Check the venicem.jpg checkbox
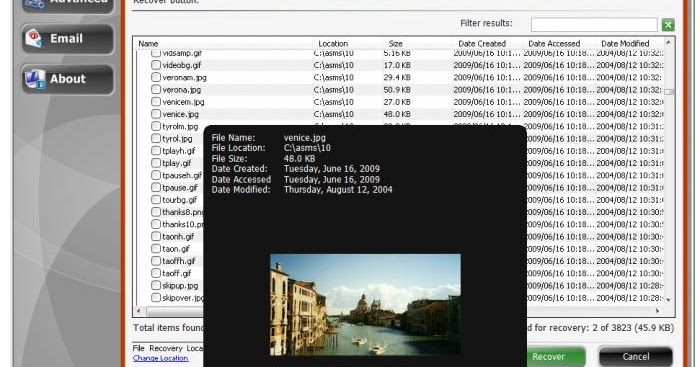Viewport: 700px width, 367px height. tap(155, 102)
